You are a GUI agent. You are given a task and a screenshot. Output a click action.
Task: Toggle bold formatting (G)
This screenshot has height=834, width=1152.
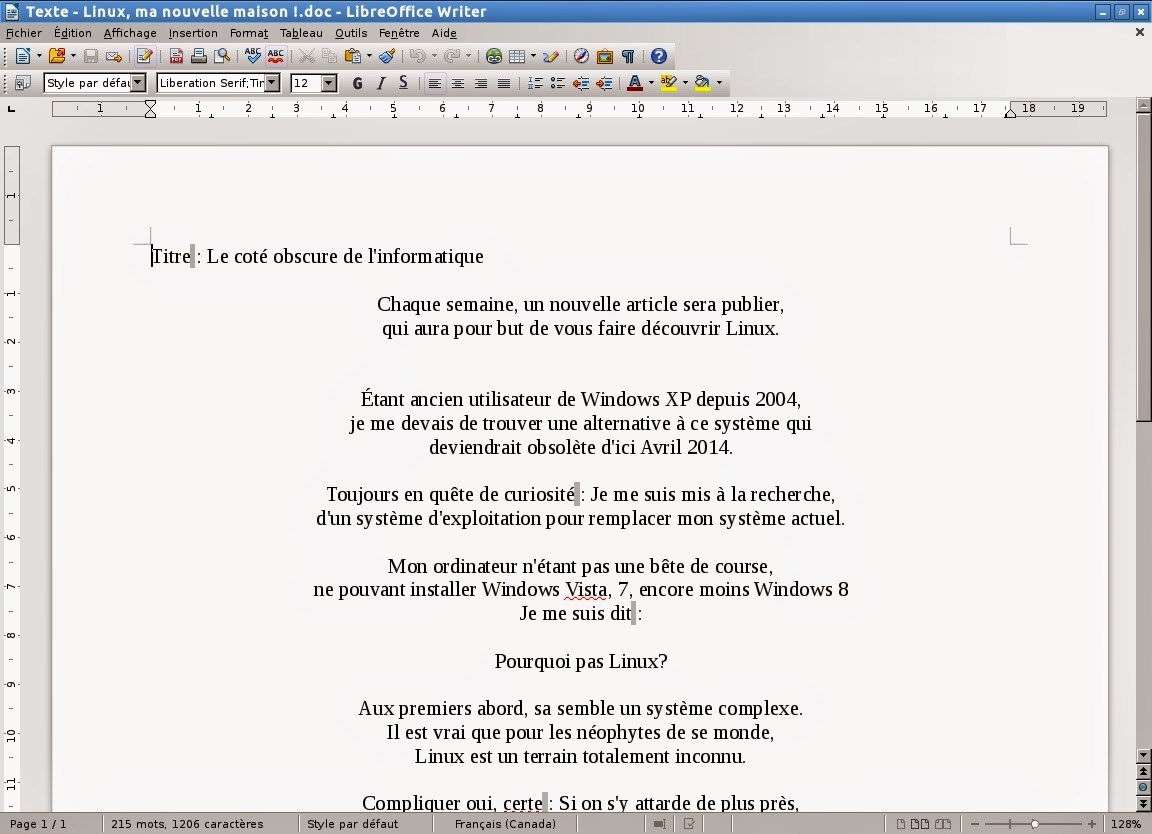click(358, 83)
